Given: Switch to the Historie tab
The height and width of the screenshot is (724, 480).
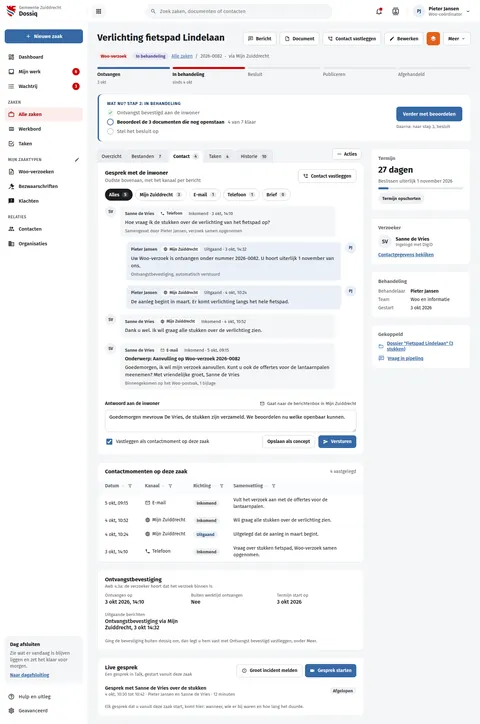Looking at the screenshot, I should tap(253, 156).
